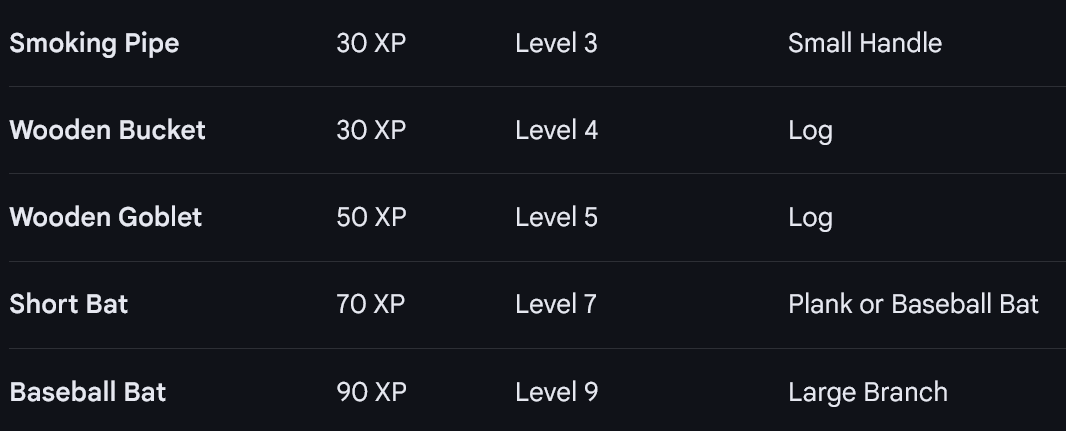Select the Level 7 requirement

[x=555, y=304]
